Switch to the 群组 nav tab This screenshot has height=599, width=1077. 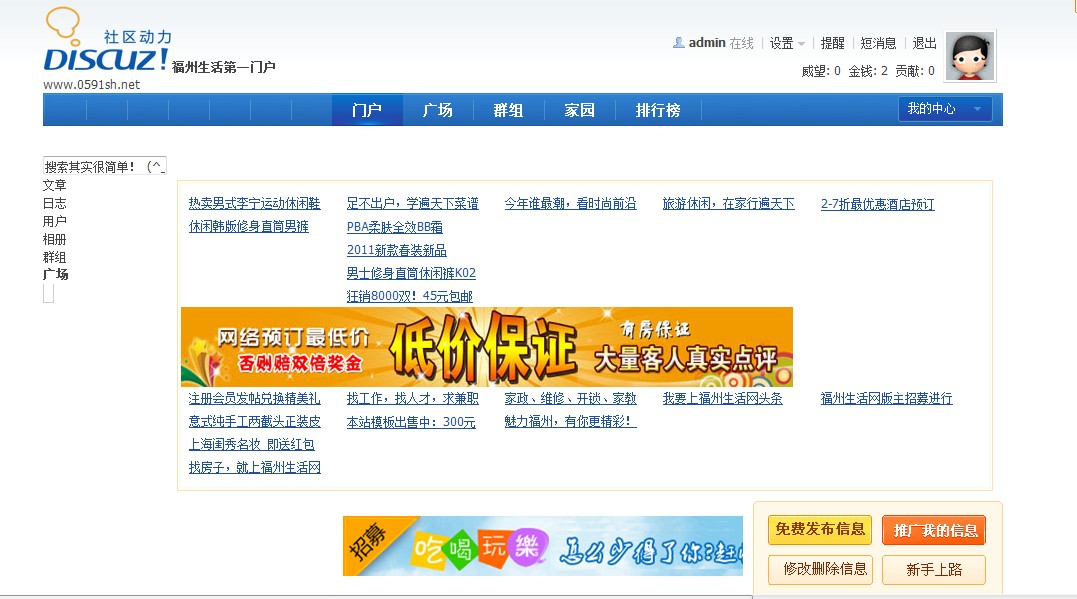pyautogui.click(x=508, y=110)
